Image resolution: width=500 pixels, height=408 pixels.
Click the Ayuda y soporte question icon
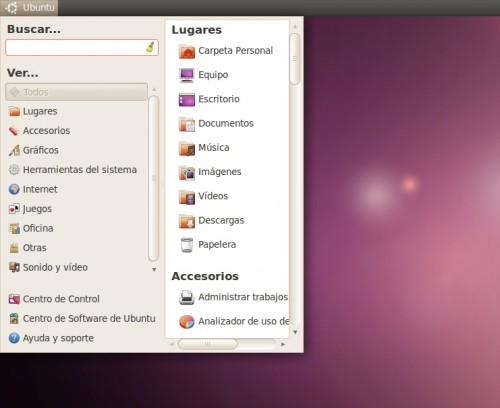click(14, 338)
